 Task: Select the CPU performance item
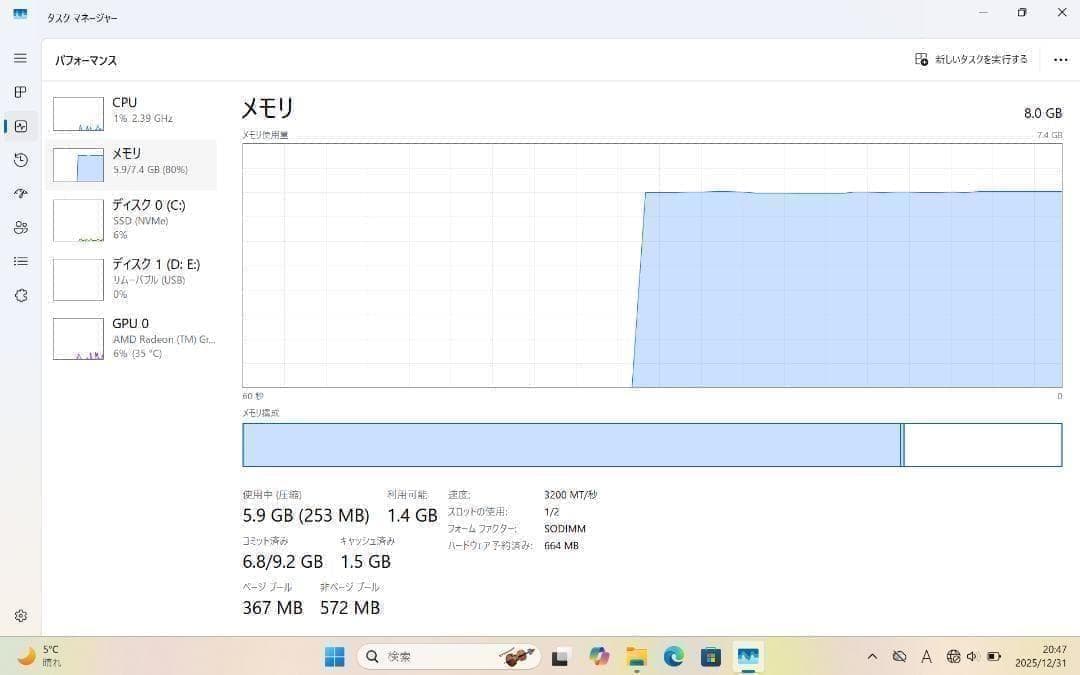[131, 111]
